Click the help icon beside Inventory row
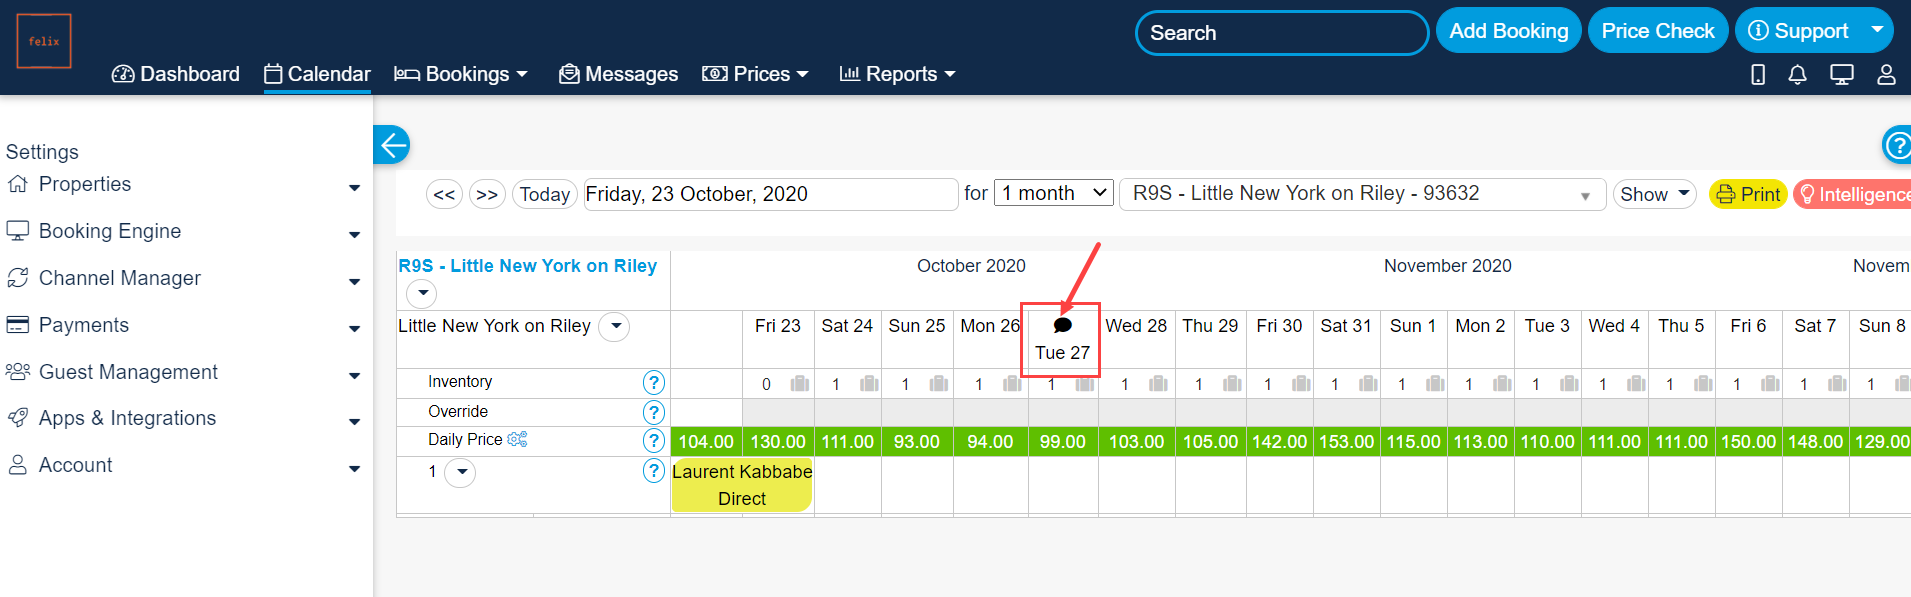The width and height of the screenshot is (1911, 597). [653, 382]
